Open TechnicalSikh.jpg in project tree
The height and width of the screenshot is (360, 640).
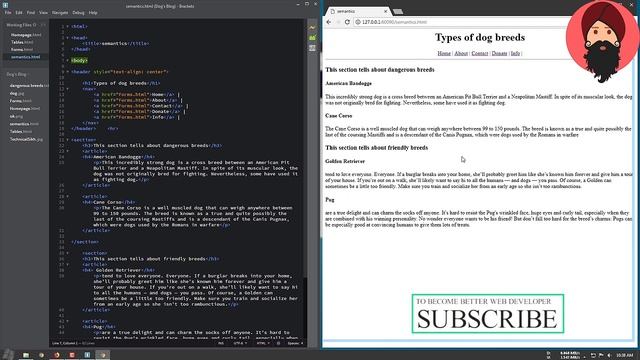click(x=26, y=139)
